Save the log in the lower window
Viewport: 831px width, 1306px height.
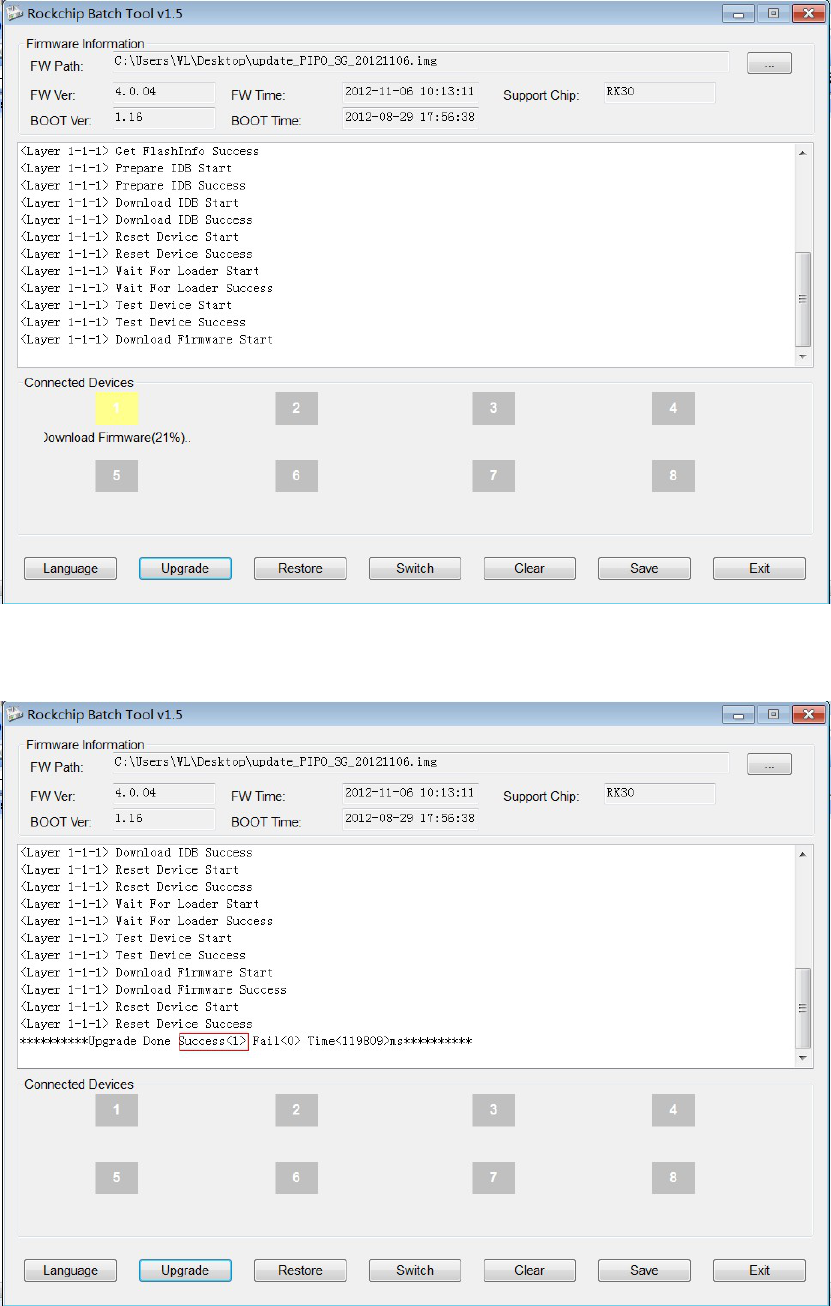644,1270
